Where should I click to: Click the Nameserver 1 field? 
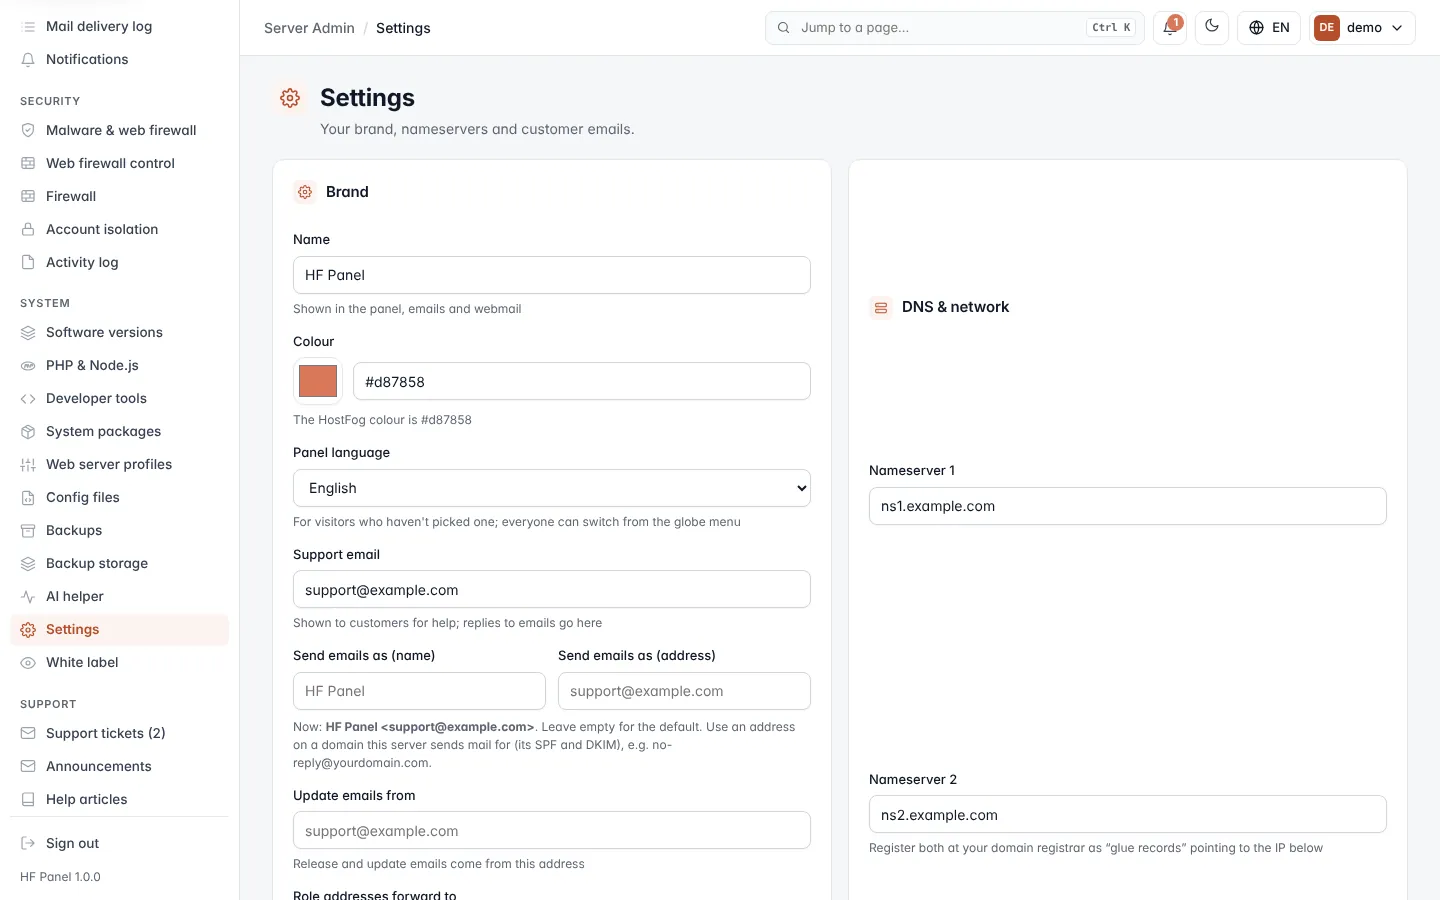[x=1128, y=506]
